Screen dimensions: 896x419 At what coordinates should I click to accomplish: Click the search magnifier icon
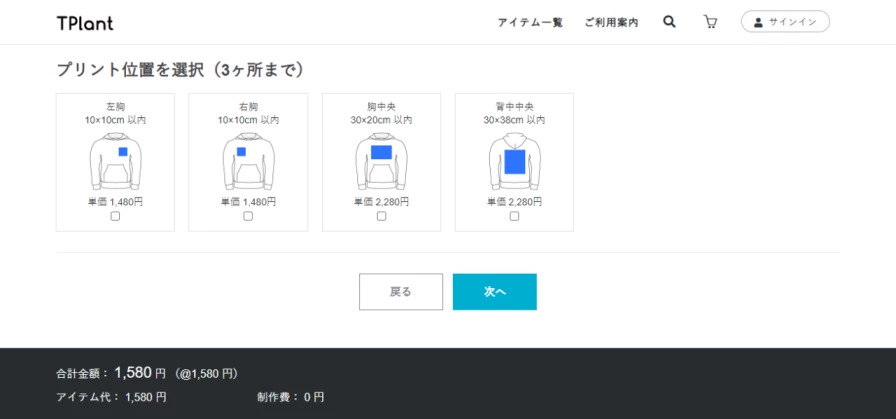[669, 22]
